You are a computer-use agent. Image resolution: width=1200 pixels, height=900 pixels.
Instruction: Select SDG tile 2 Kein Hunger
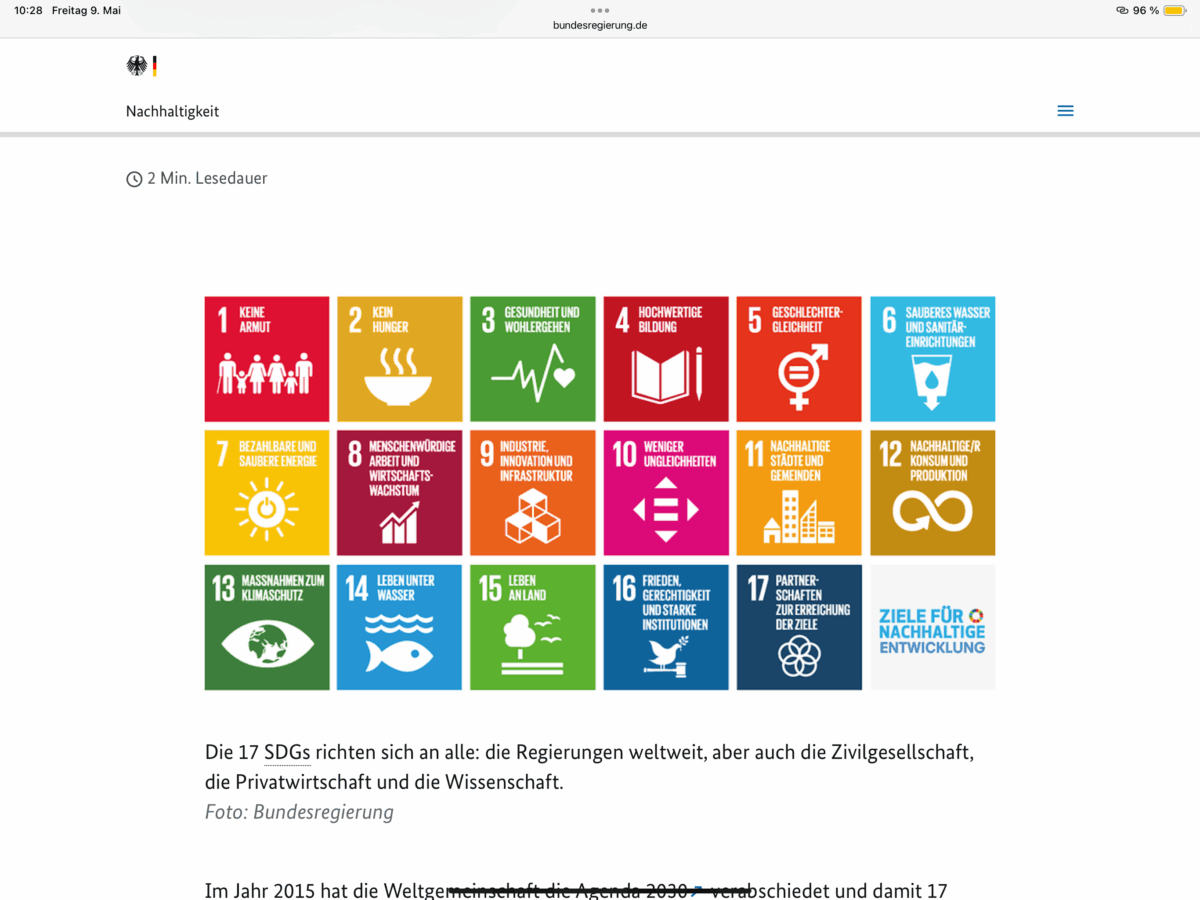tap(400, 359)
